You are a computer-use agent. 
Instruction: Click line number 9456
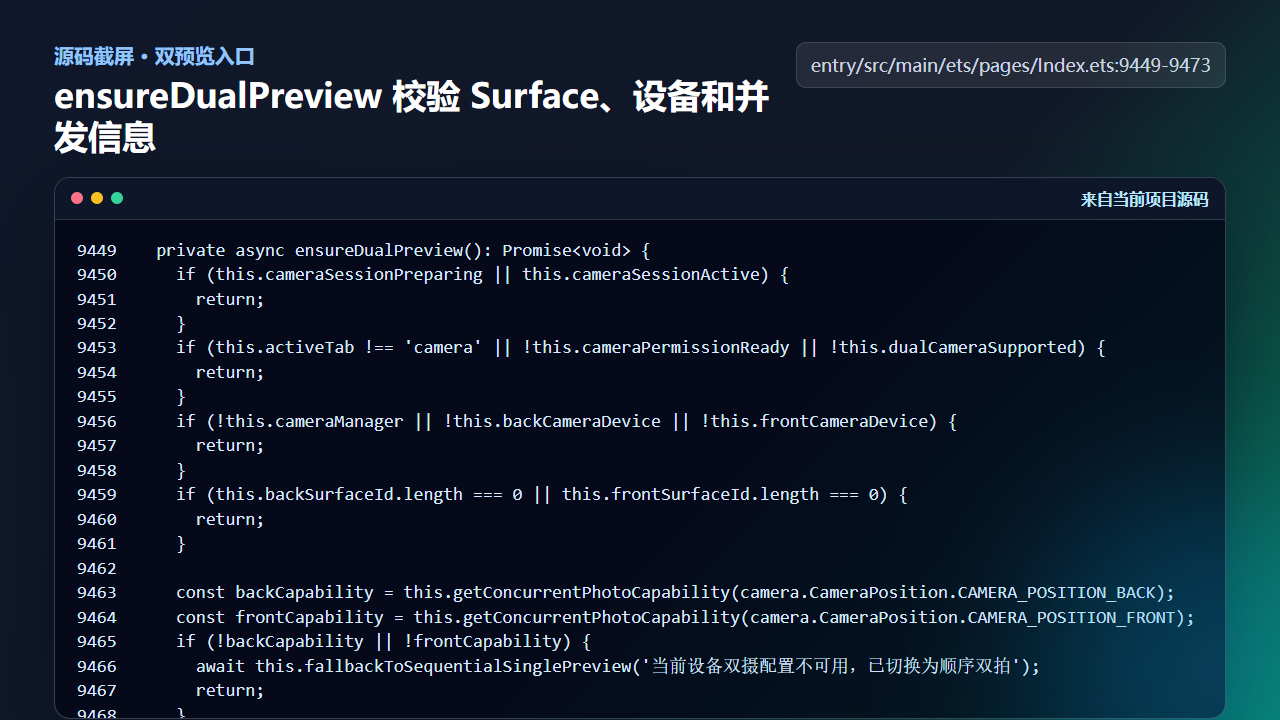pos(97,421)
